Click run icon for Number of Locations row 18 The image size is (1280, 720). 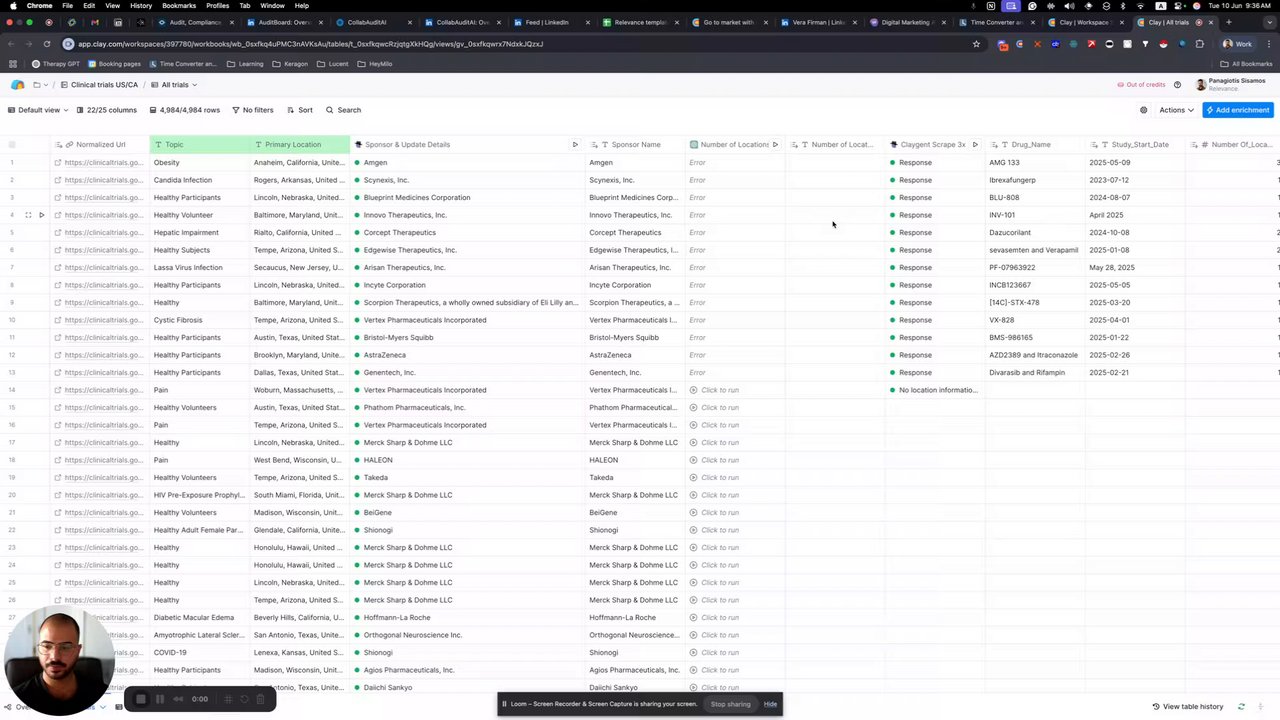(x=694, y=460)
